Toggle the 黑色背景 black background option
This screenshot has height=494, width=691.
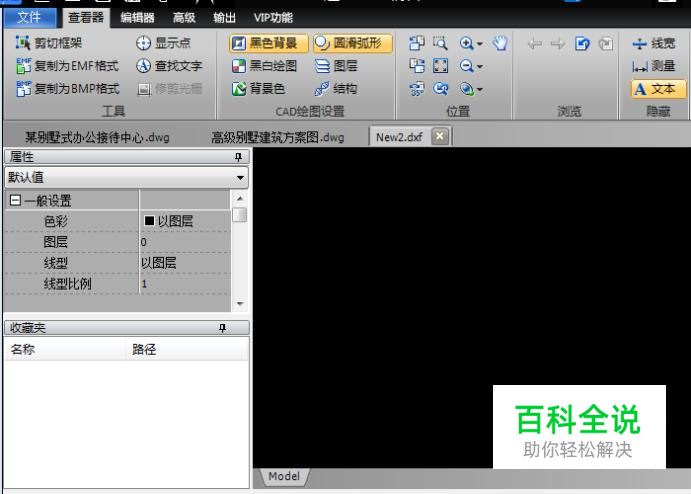[x=268, y=43]
